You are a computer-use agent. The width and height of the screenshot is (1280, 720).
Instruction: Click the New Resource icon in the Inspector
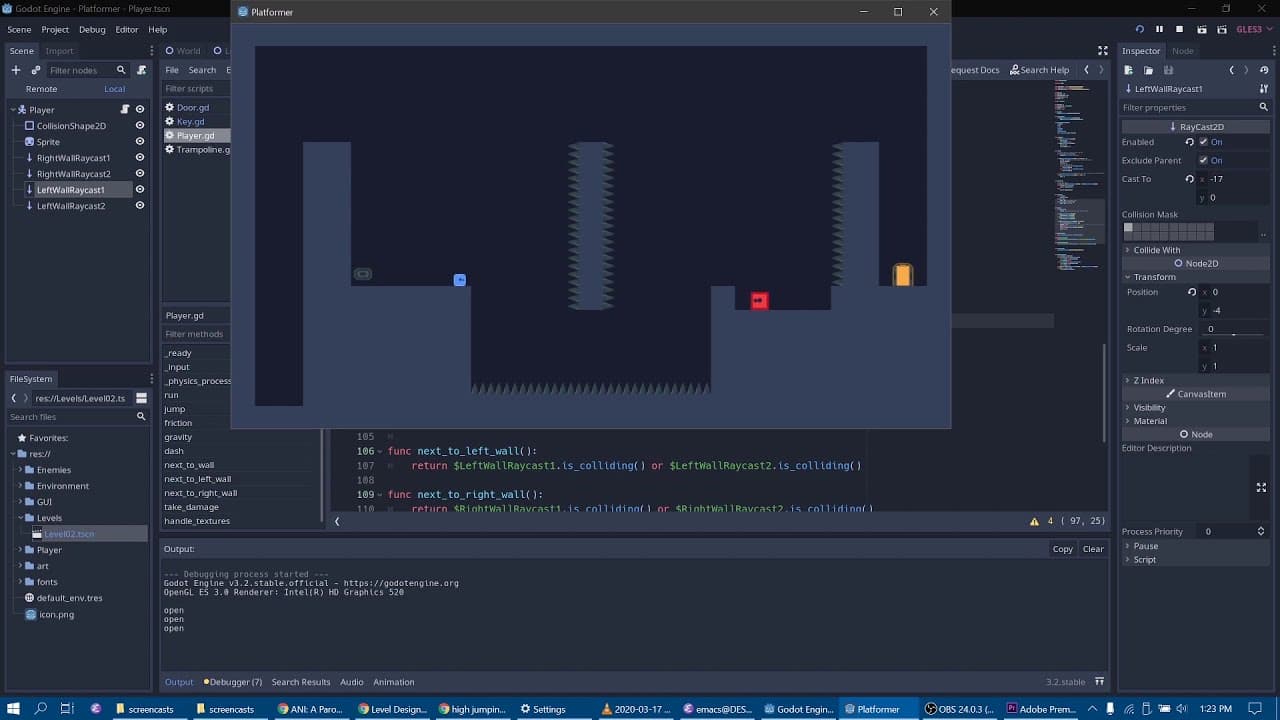[x=1127, y=70]
